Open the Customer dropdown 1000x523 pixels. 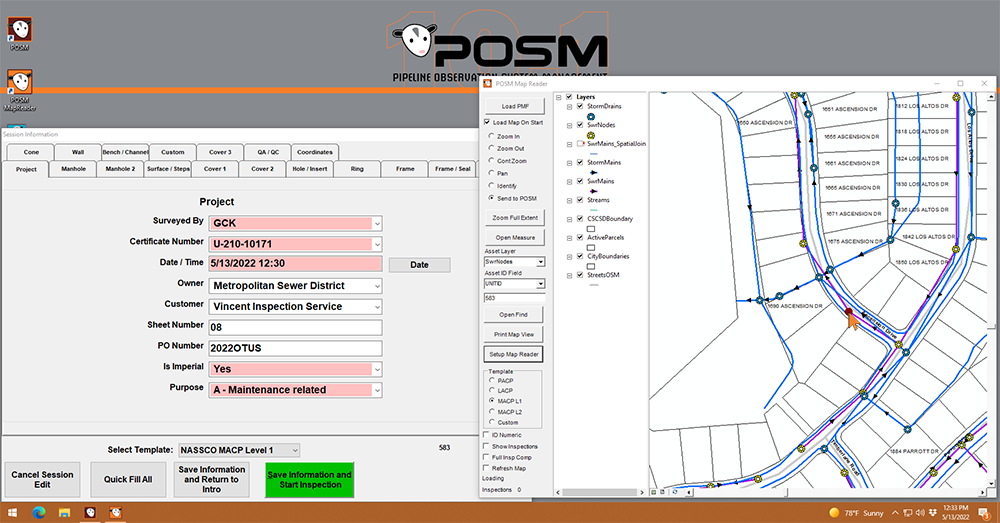click(377, 307)
